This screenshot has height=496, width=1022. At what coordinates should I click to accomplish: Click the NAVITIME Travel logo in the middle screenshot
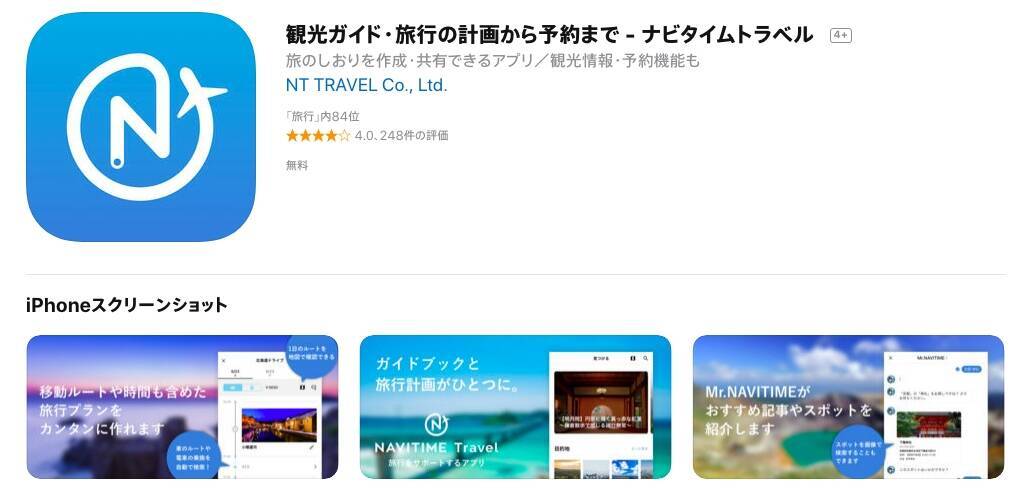point(437,424)
